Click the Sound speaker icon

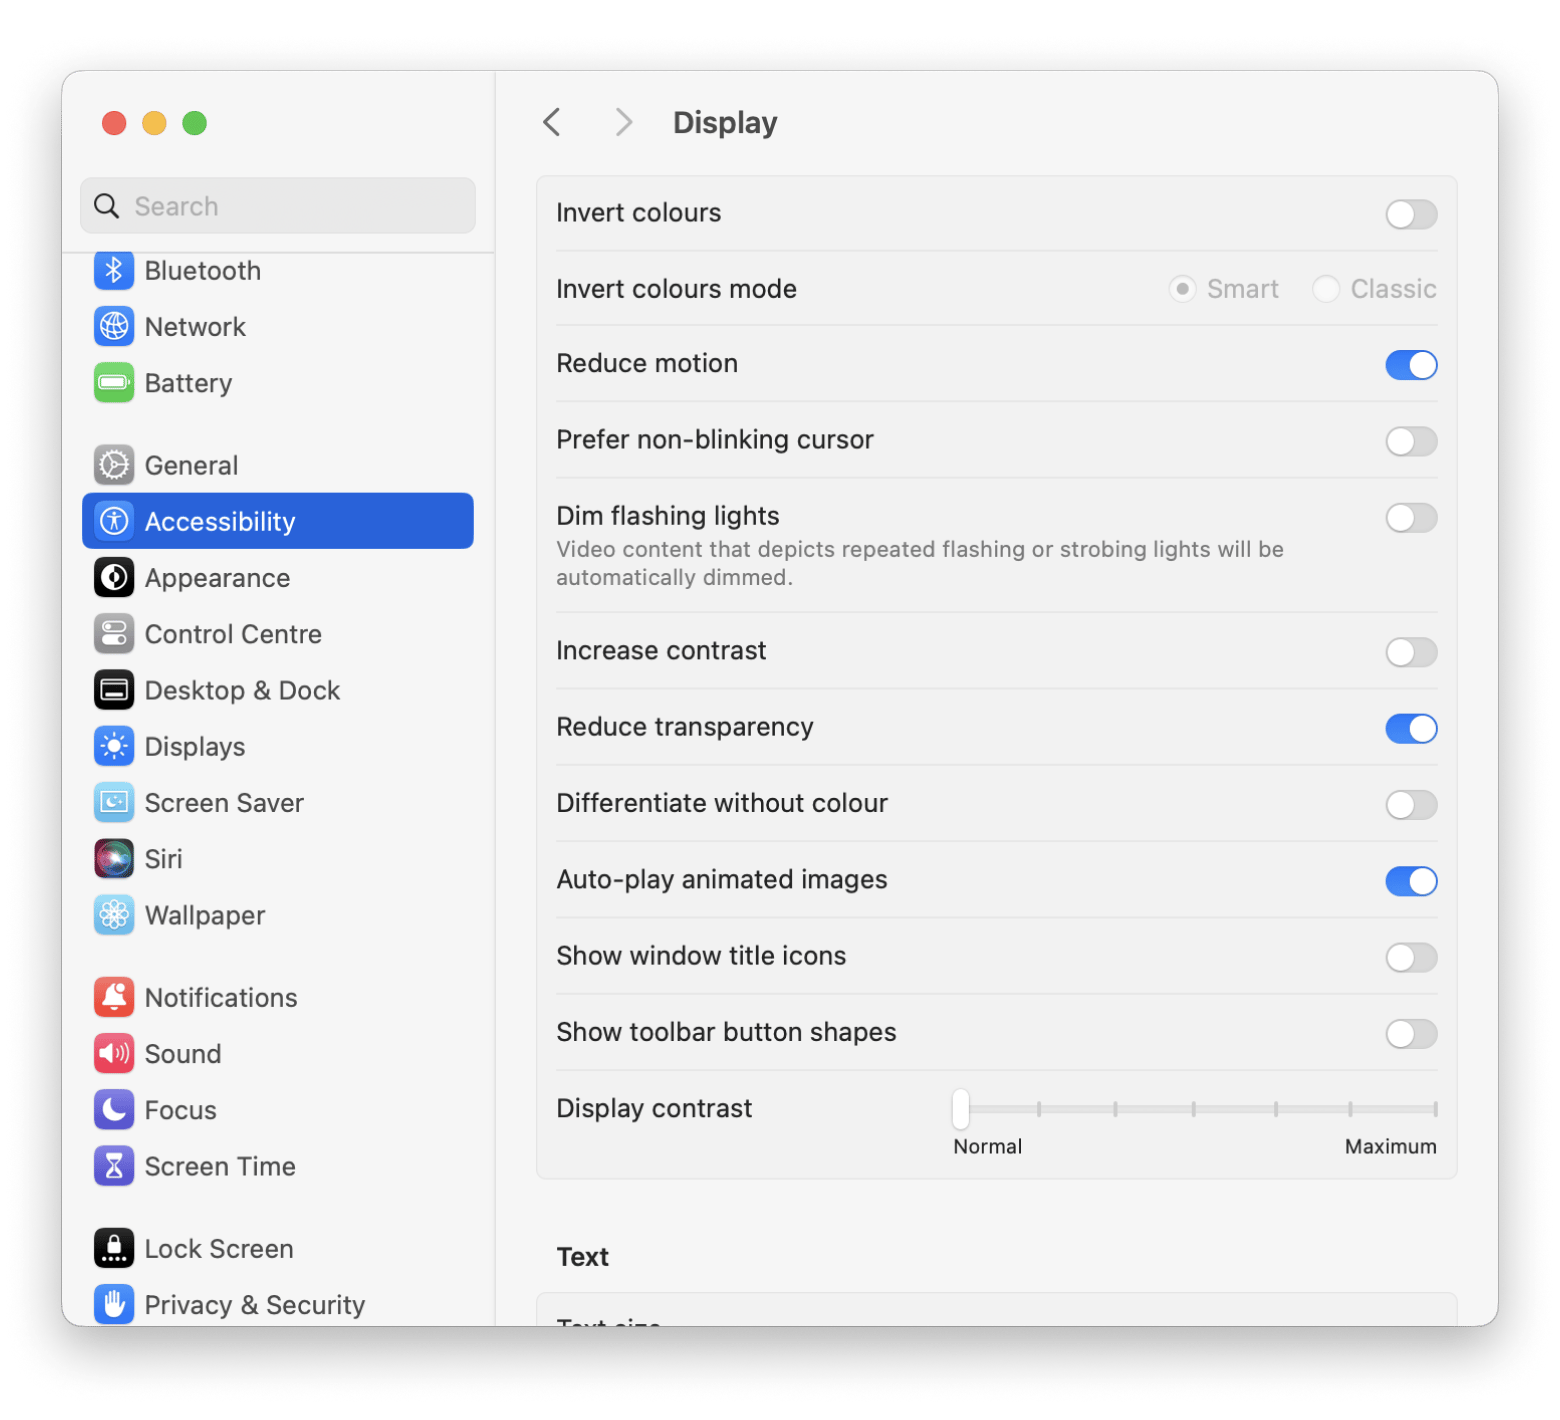(114, 1053)
